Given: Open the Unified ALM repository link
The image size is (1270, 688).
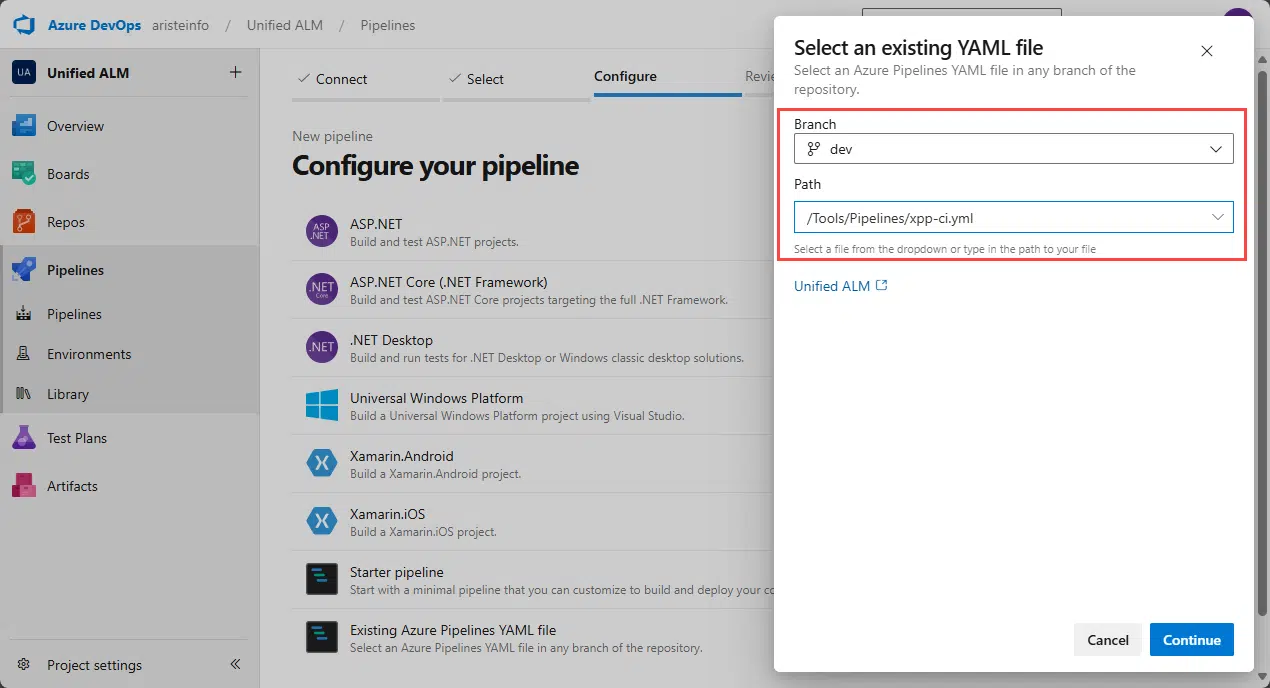Looking at the screenshot, I should (832, 286).
